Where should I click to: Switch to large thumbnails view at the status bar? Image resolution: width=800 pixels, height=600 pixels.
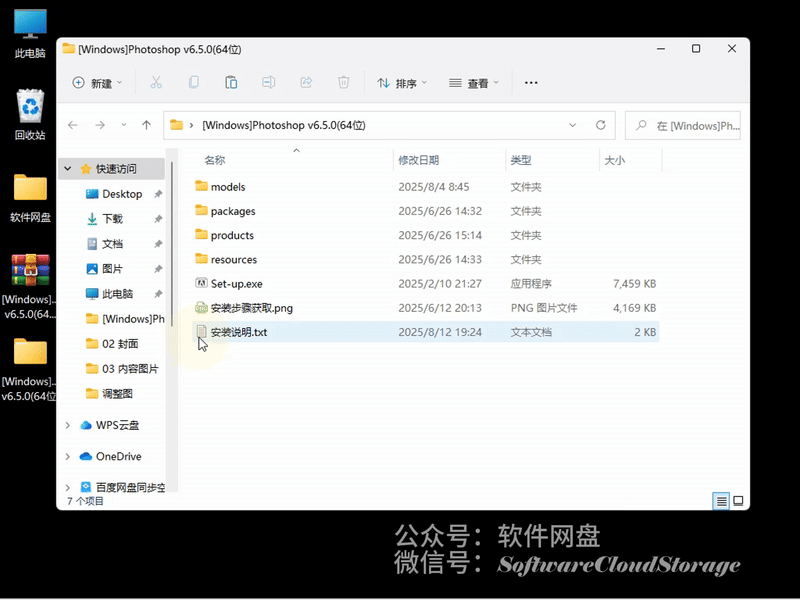(738, 501)
